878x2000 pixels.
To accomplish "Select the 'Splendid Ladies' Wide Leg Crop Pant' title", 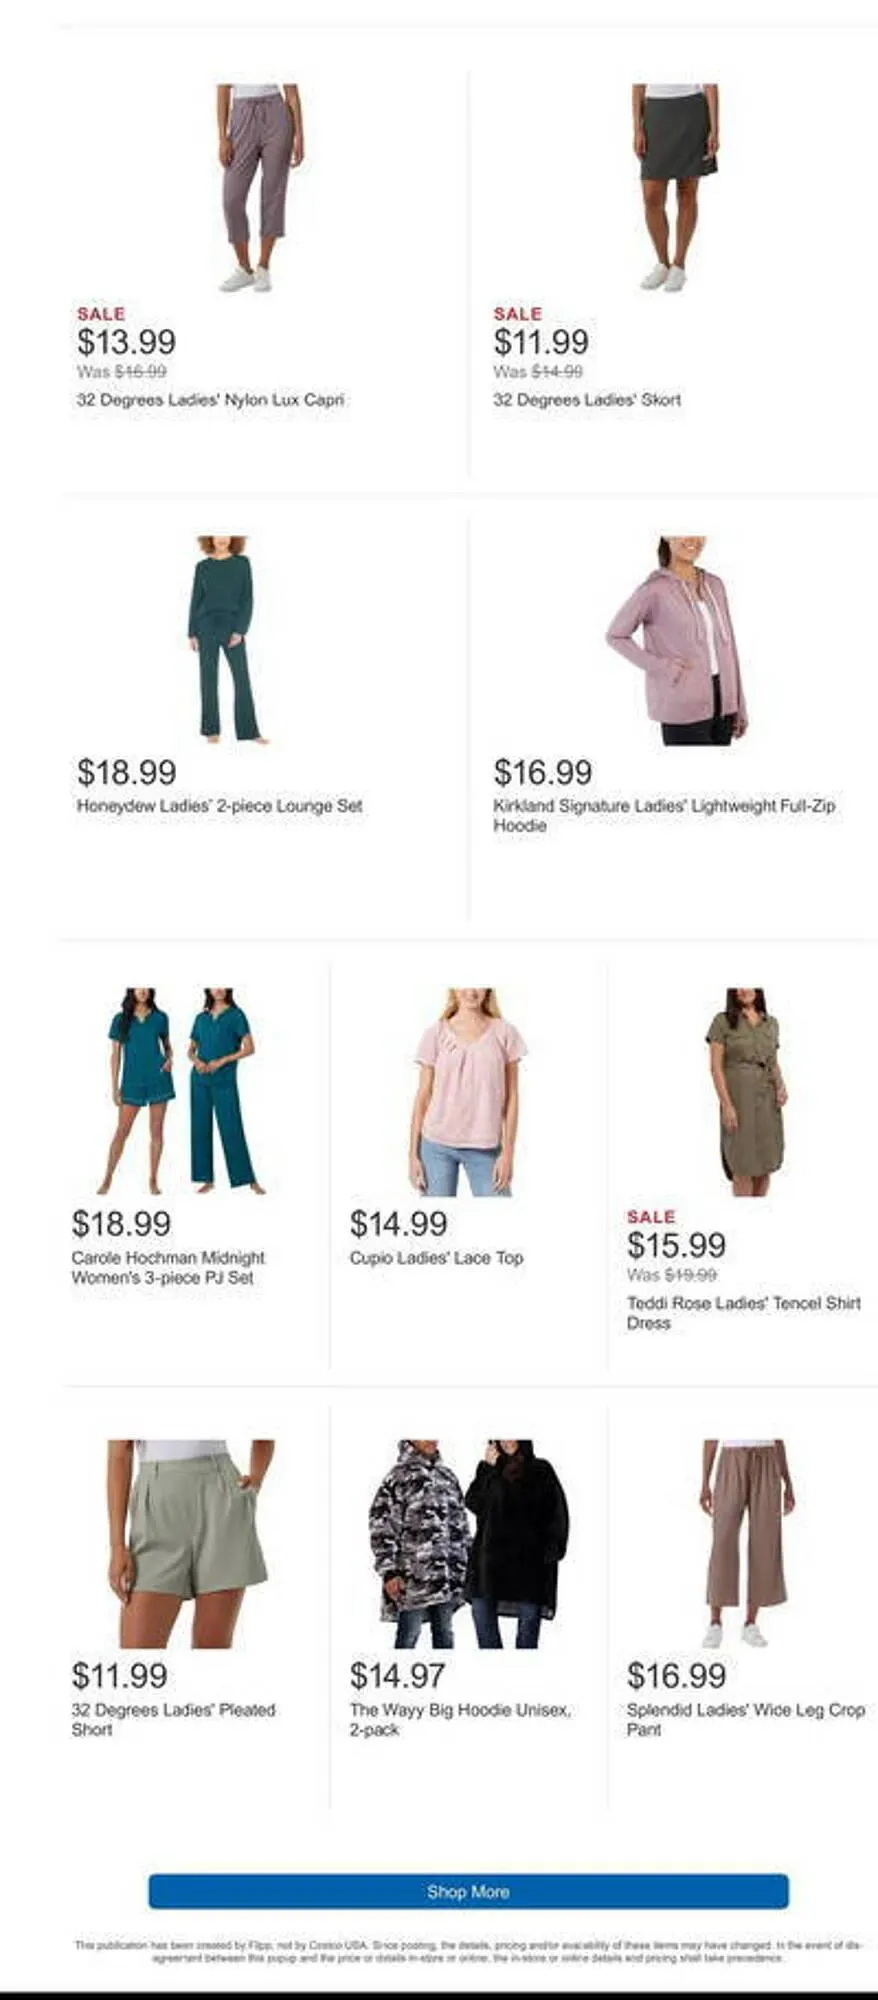I will point(746,1719).
